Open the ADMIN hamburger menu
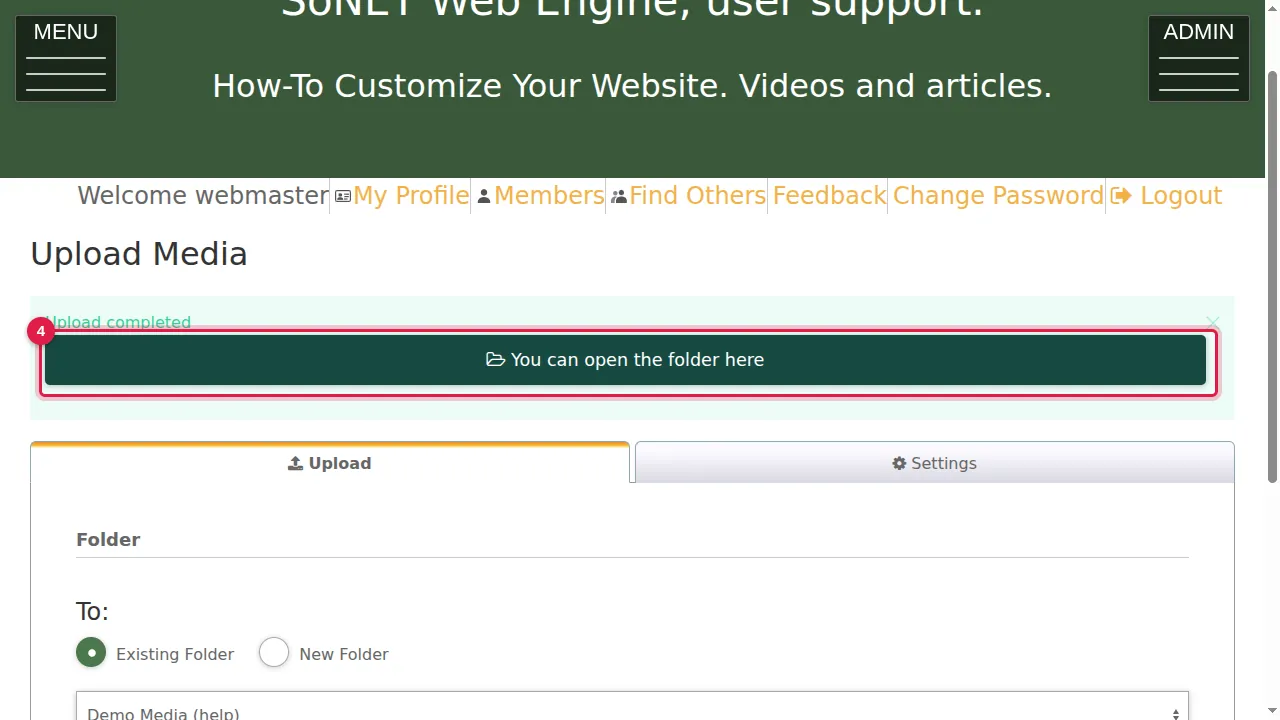The width and height of the screenshot is (1280, 720). pyautogui.click(x=1198, y=58)
